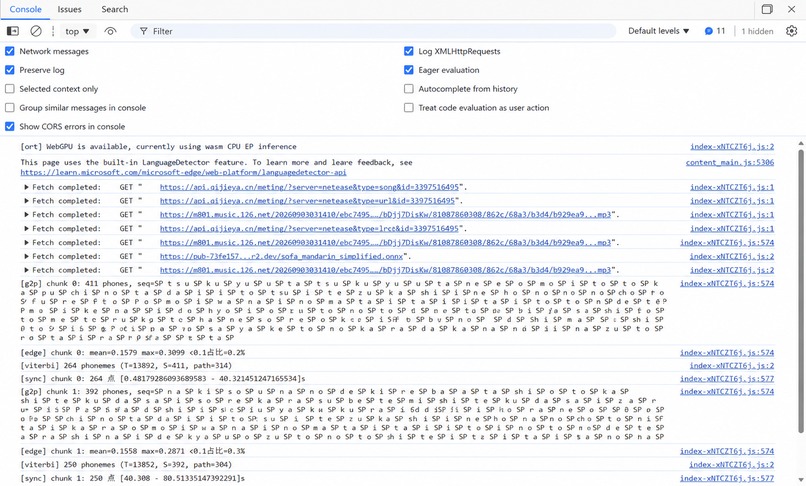Click the console's vertical scrollbar thumb

coord(801,291)
